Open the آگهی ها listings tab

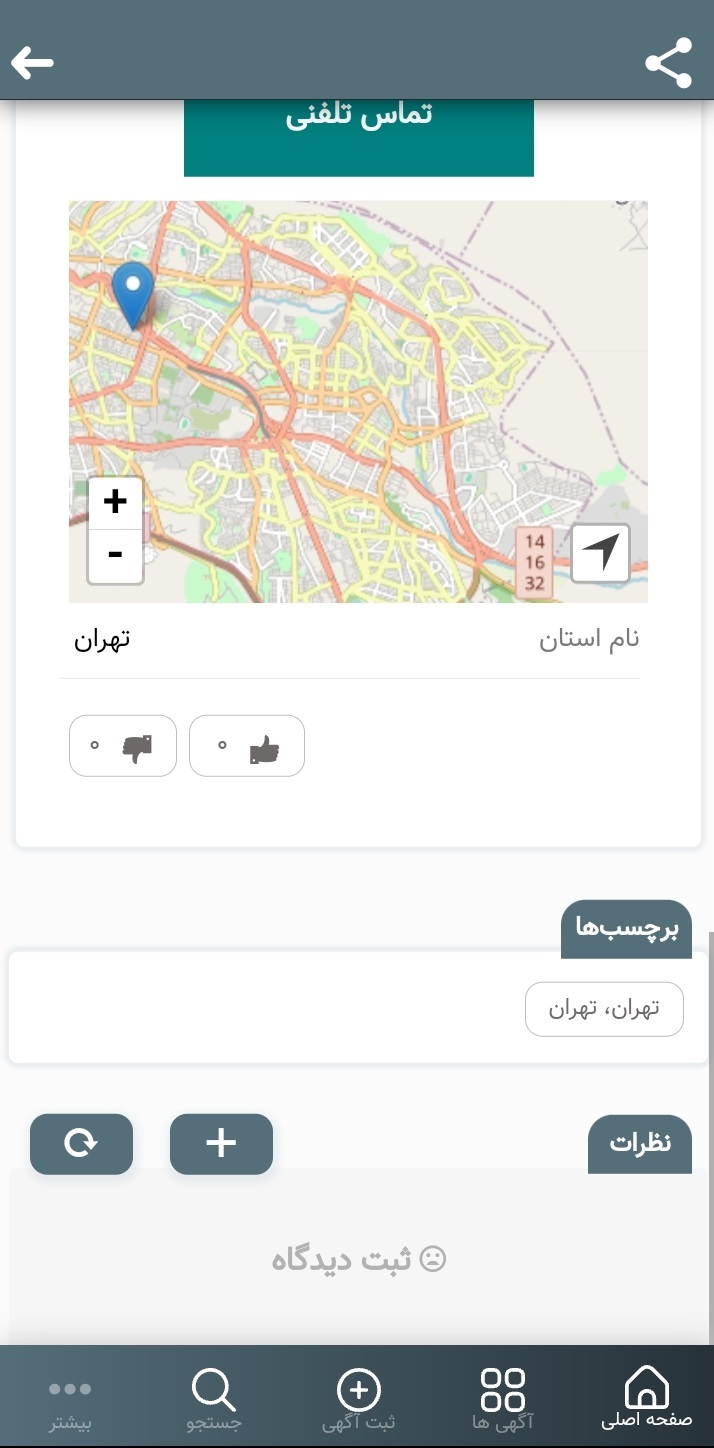(503, 1397)
